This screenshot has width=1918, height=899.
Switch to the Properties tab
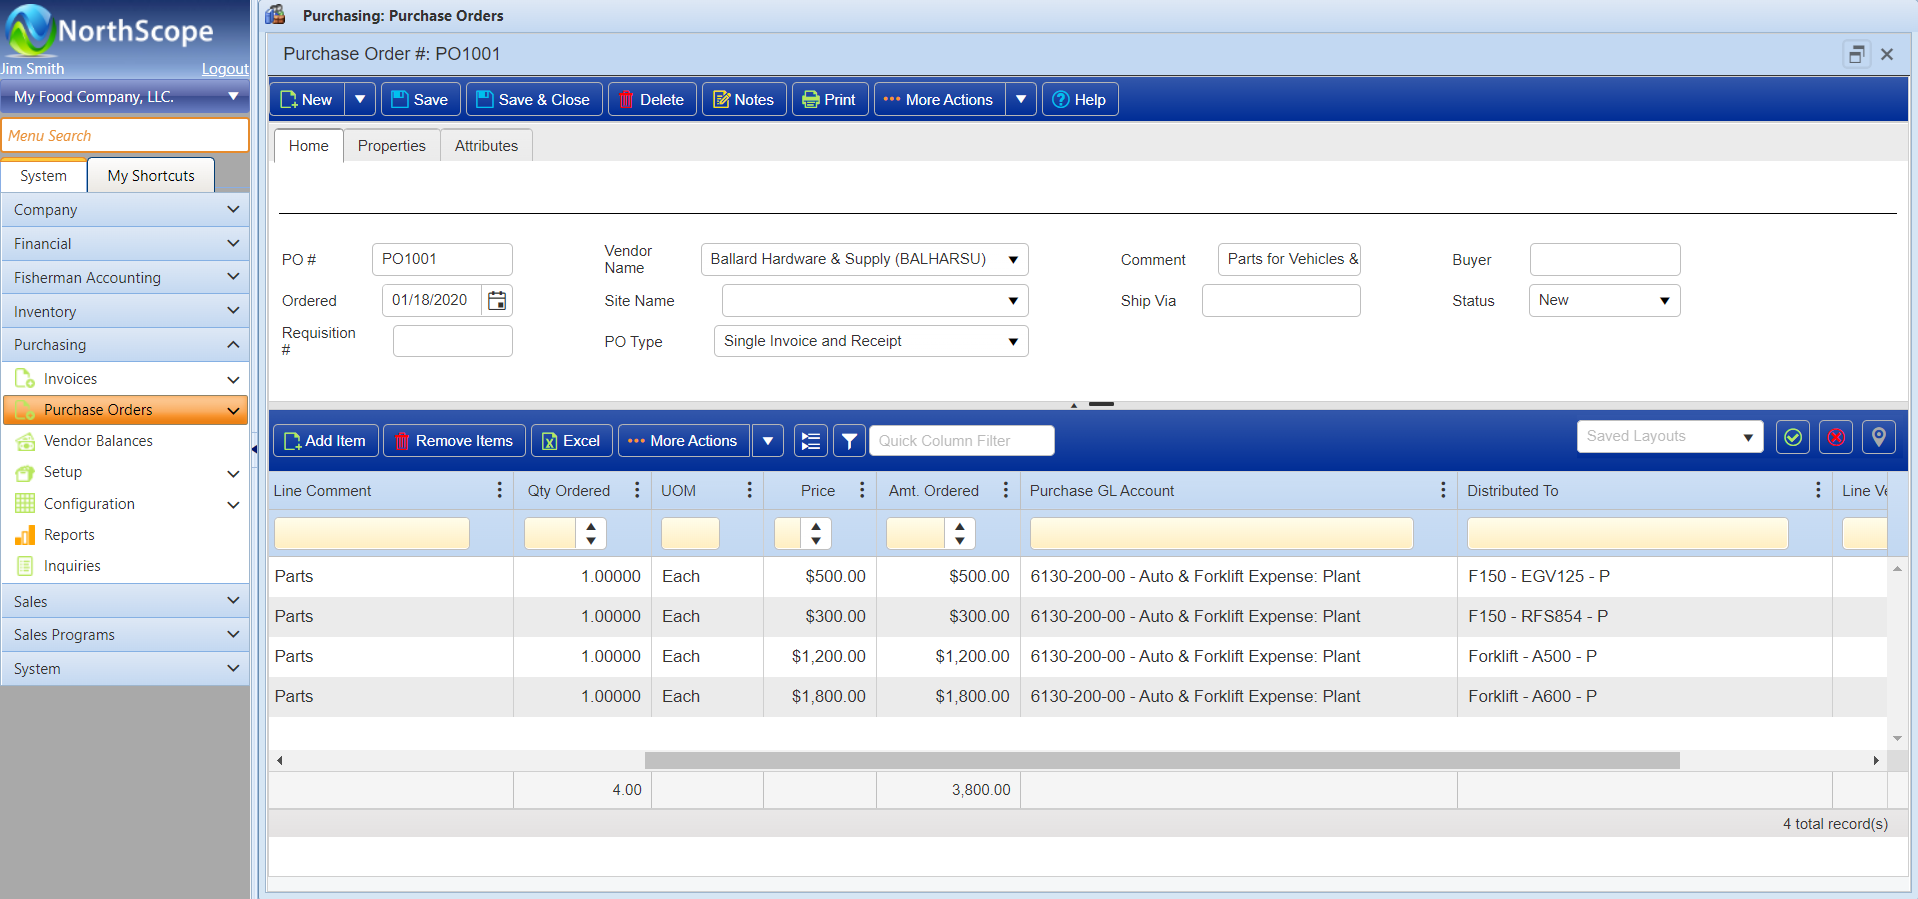[x=391, y=146]
